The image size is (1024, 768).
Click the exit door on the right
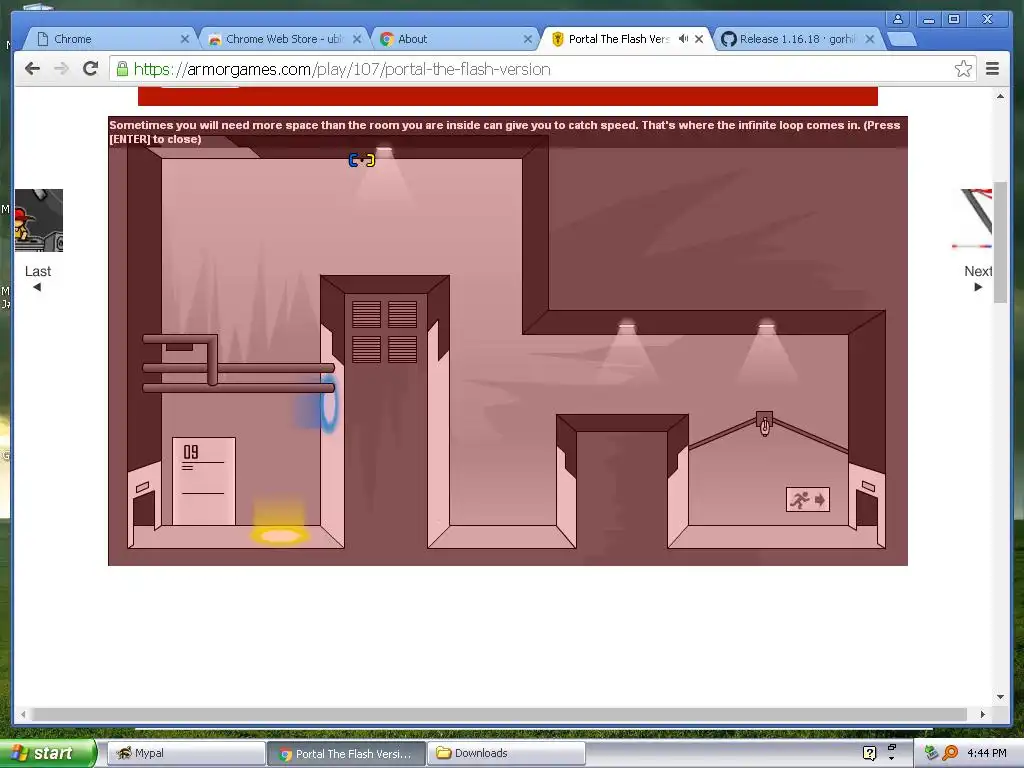click(x=867, y=507)
